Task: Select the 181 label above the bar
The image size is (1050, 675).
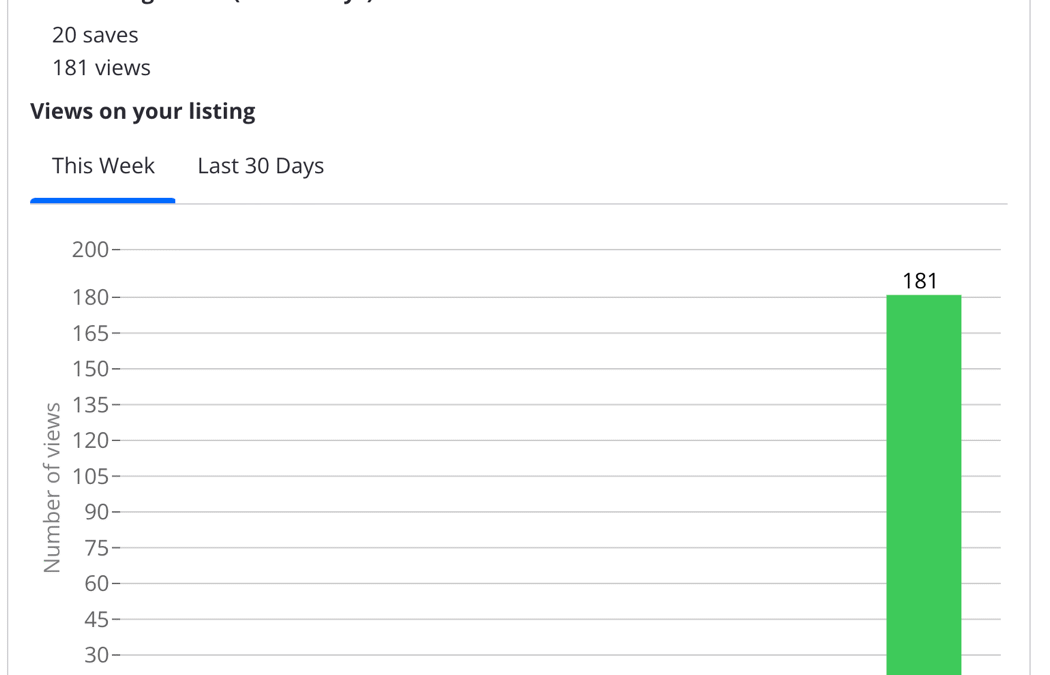Action: (919, 281)
